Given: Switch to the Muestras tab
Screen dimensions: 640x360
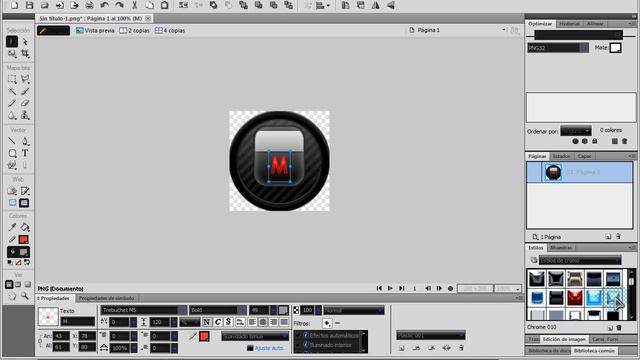Looking at the screenshot, I should coord(561,248).
